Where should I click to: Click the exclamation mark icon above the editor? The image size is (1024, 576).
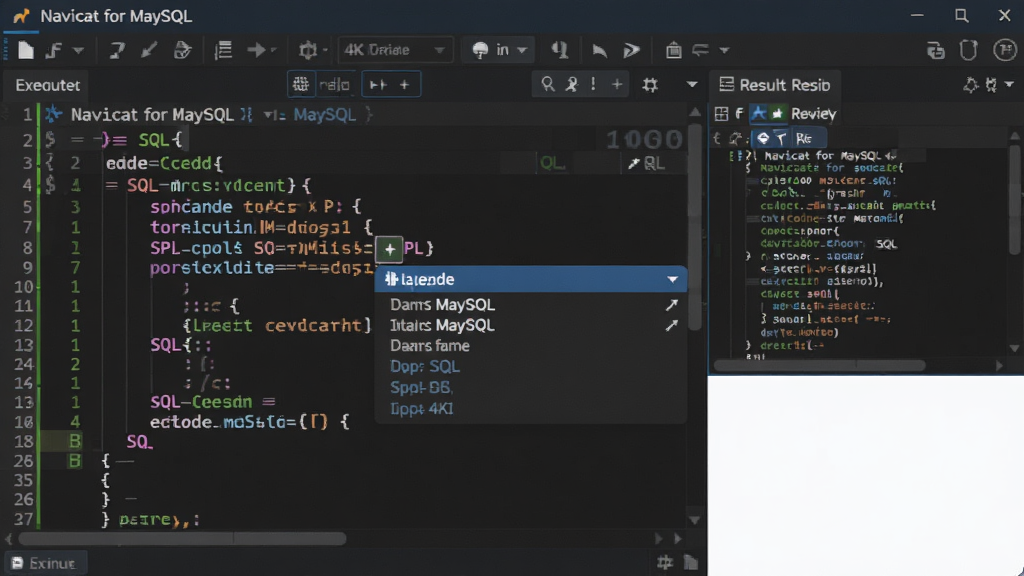coord(593,84)
